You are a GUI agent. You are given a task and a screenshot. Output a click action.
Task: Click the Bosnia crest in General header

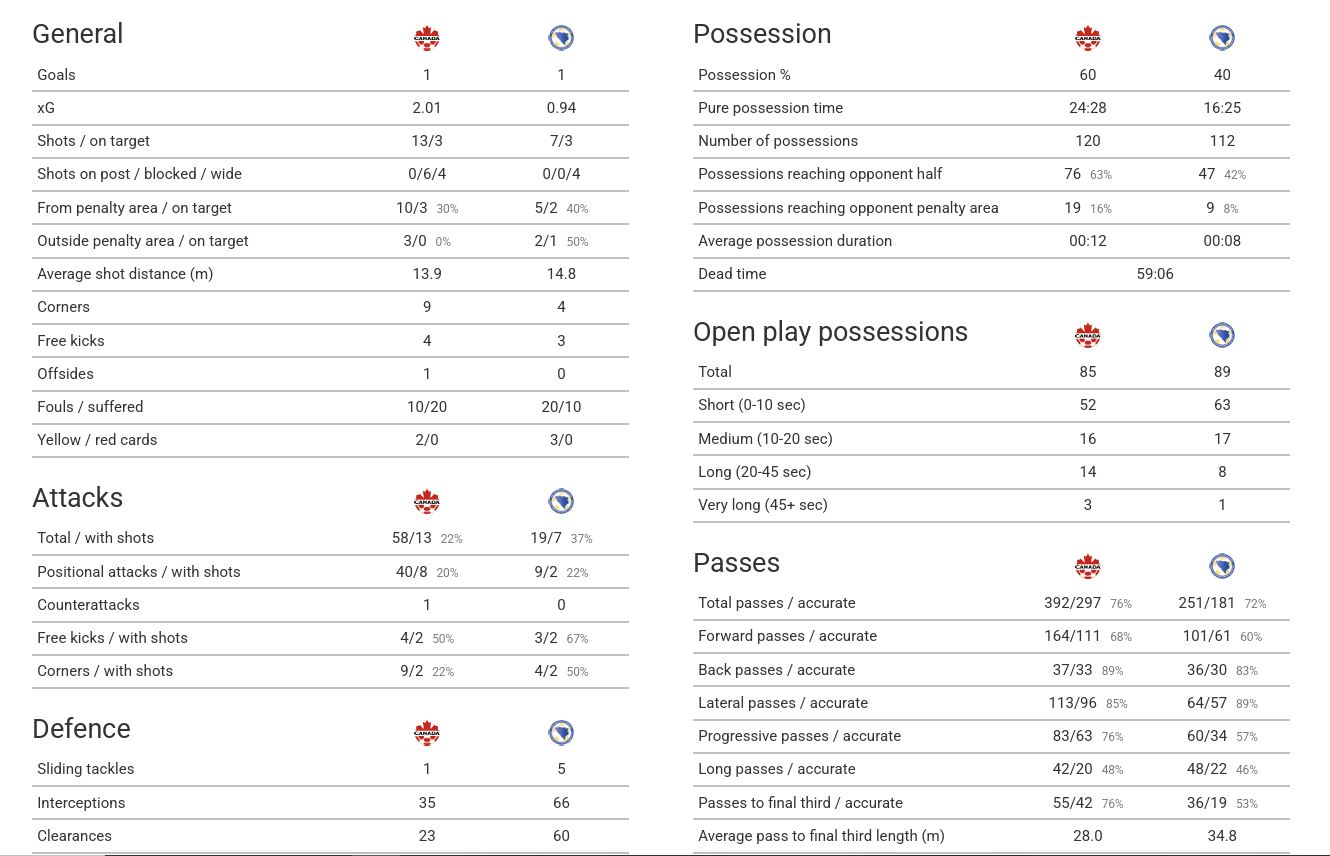click(x=561, y=38)
